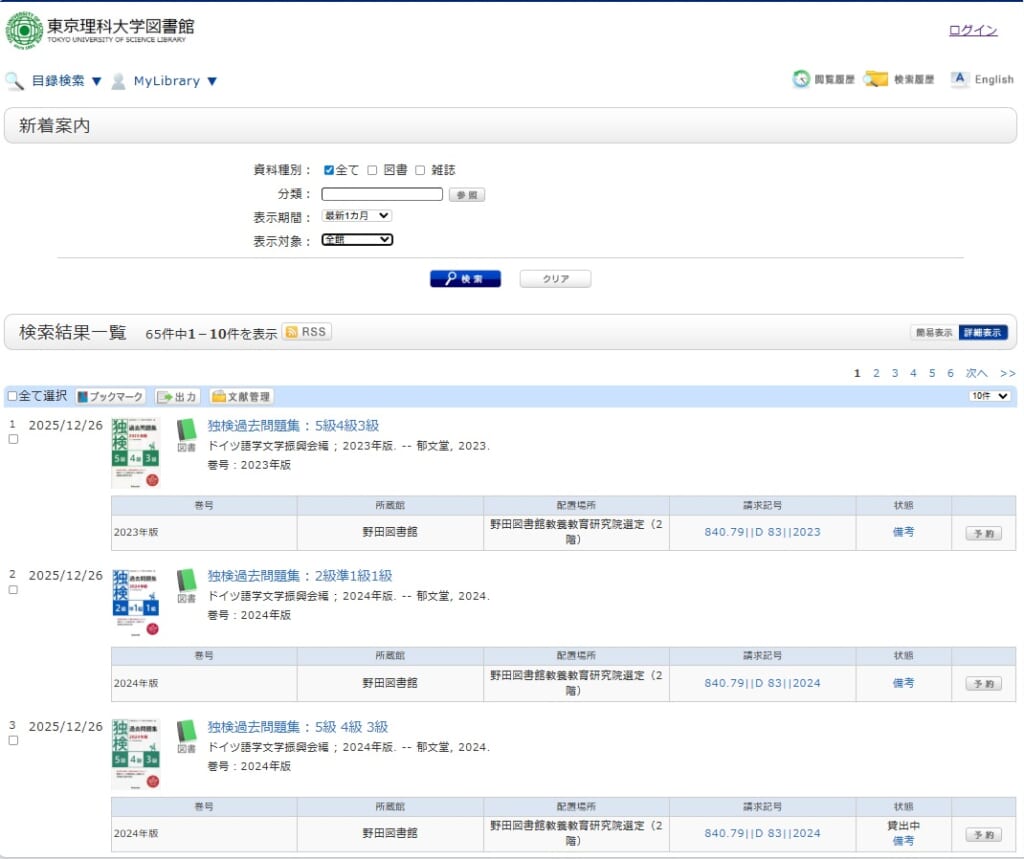Switch language via the English icon
This screenshot has height=859, width=1024.
click(x=960, y=80)
